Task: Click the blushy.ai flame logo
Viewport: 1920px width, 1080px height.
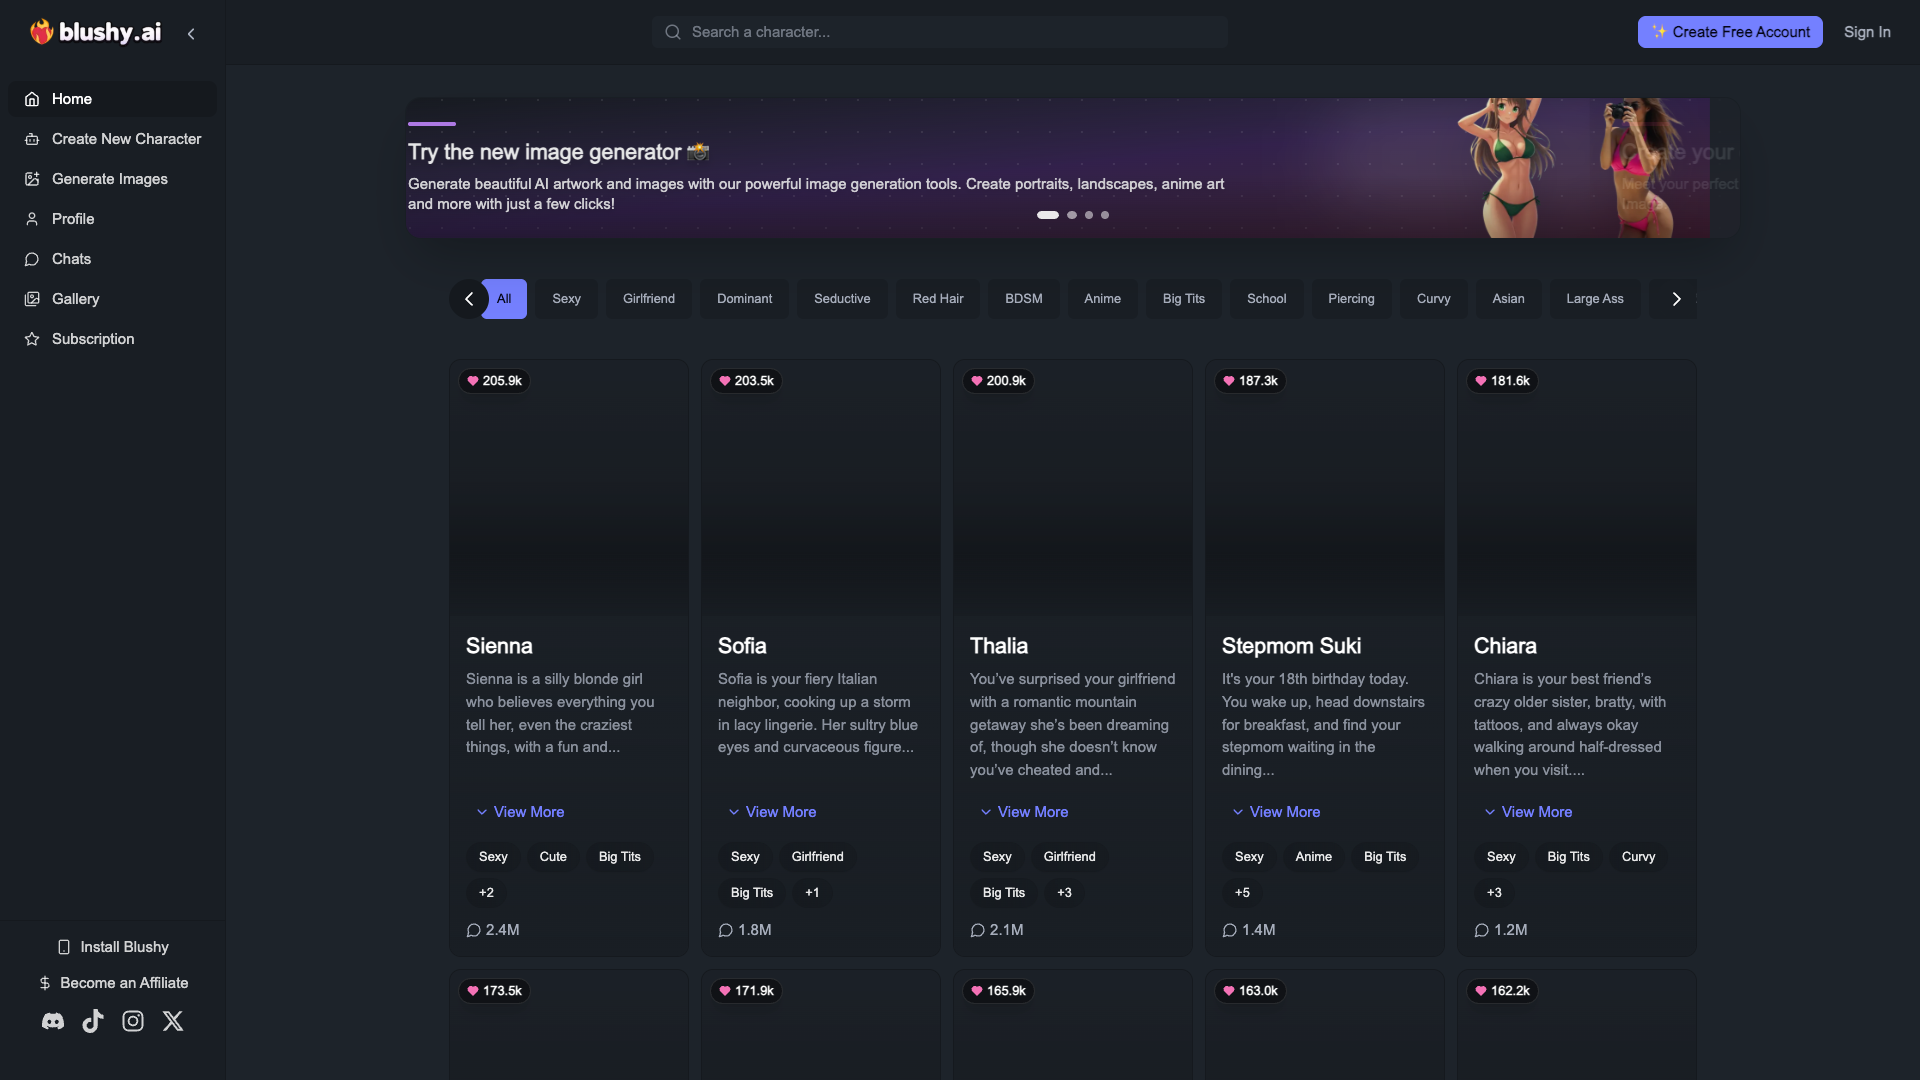Action: tap(41, 32)
